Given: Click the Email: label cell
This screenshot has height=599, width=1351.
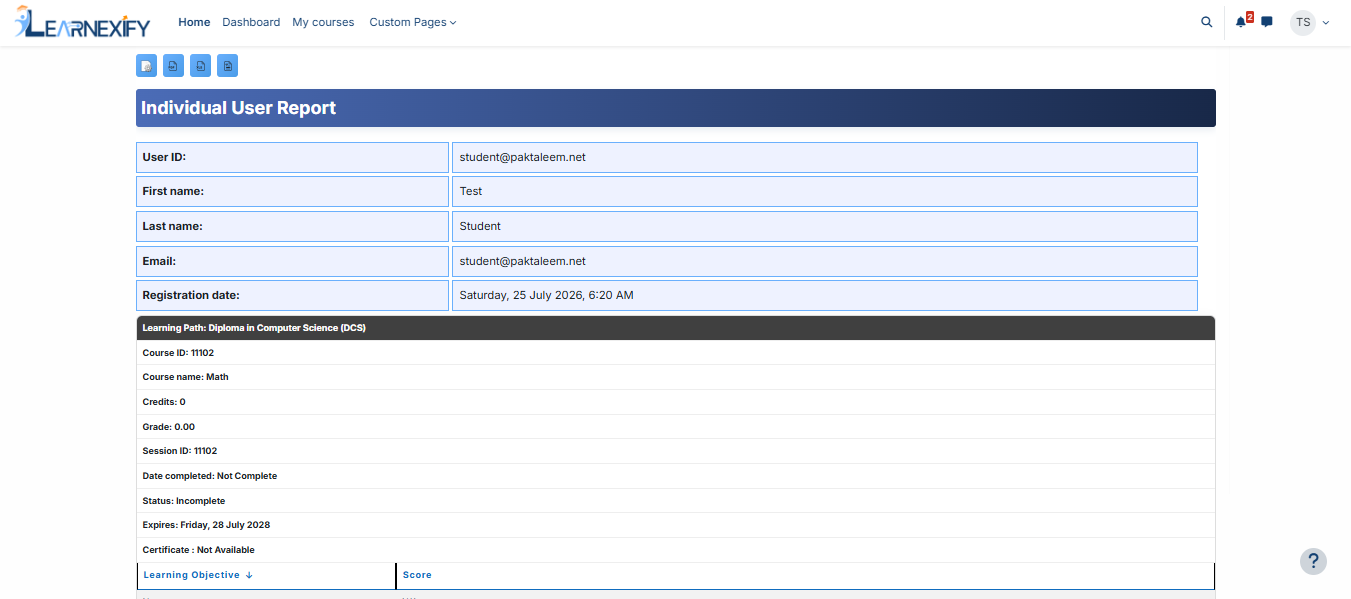Looking at the screenshot, I should point(292,261).
